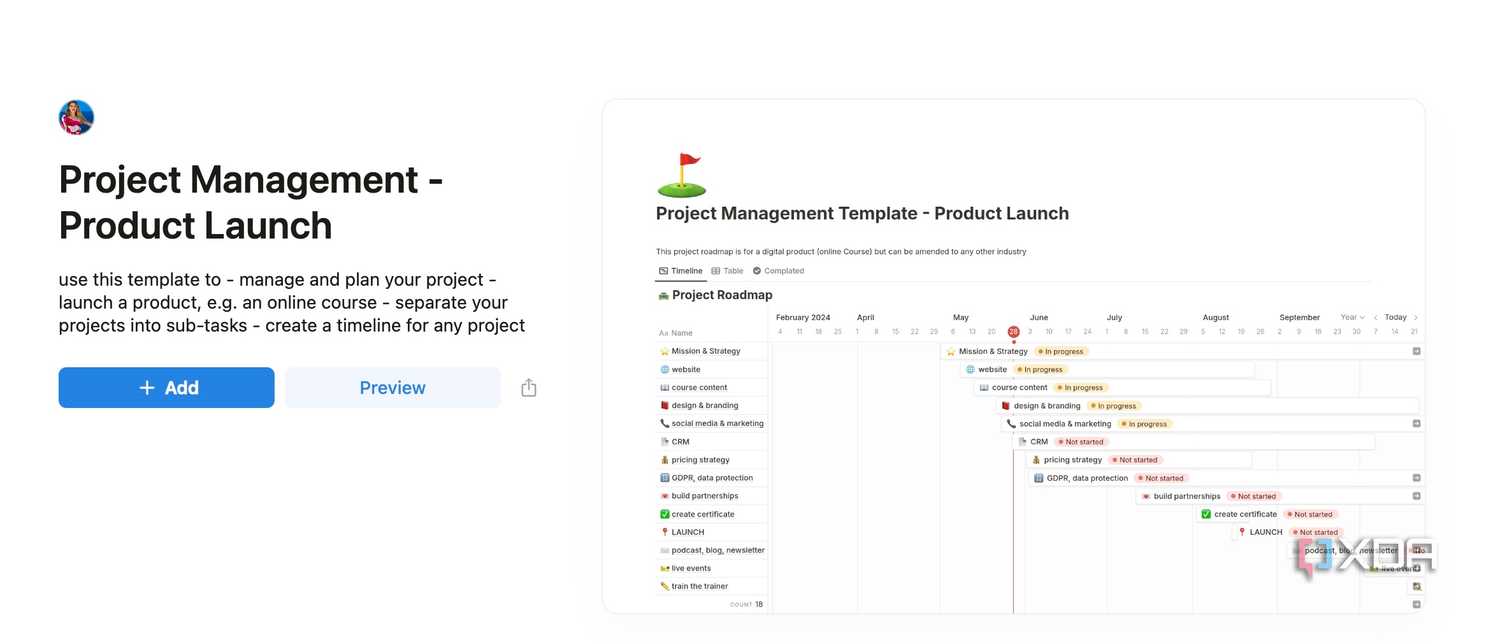The image size is (1500, 644).
Task: Click the template author's profile avatar
Action: tap(76, 118)
